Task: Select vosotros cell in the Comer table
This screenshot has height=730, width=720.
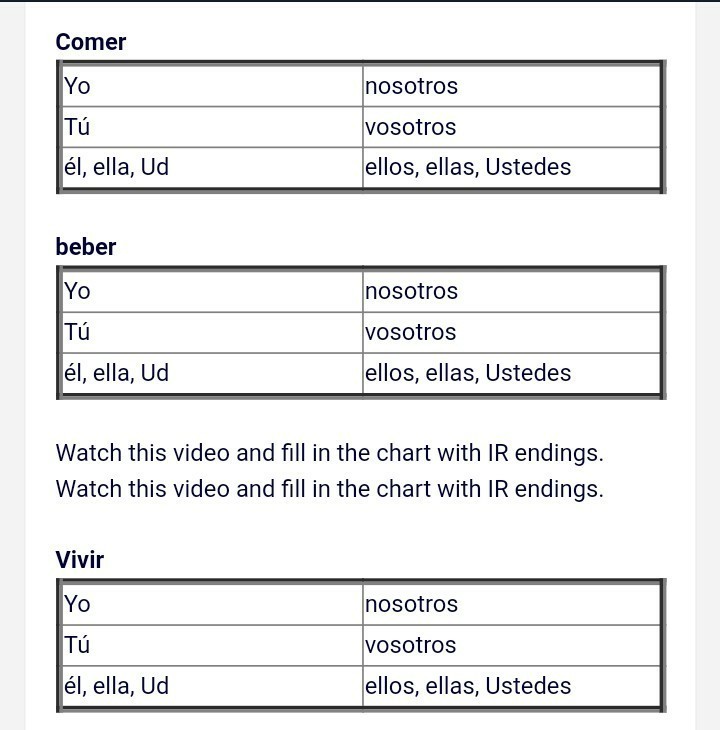Action: pyautogui.click(x=511, y=127)
